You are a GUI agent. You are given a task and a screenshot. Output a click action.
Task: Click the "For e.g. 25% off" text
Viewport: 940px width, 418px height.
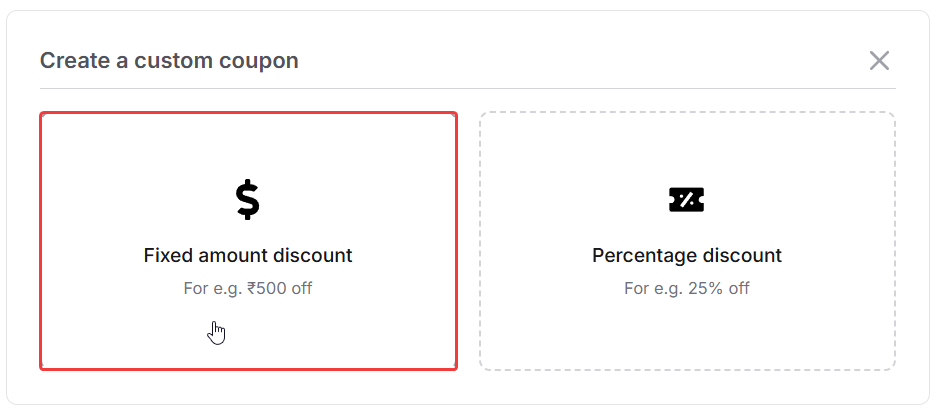tap(687, 289)
